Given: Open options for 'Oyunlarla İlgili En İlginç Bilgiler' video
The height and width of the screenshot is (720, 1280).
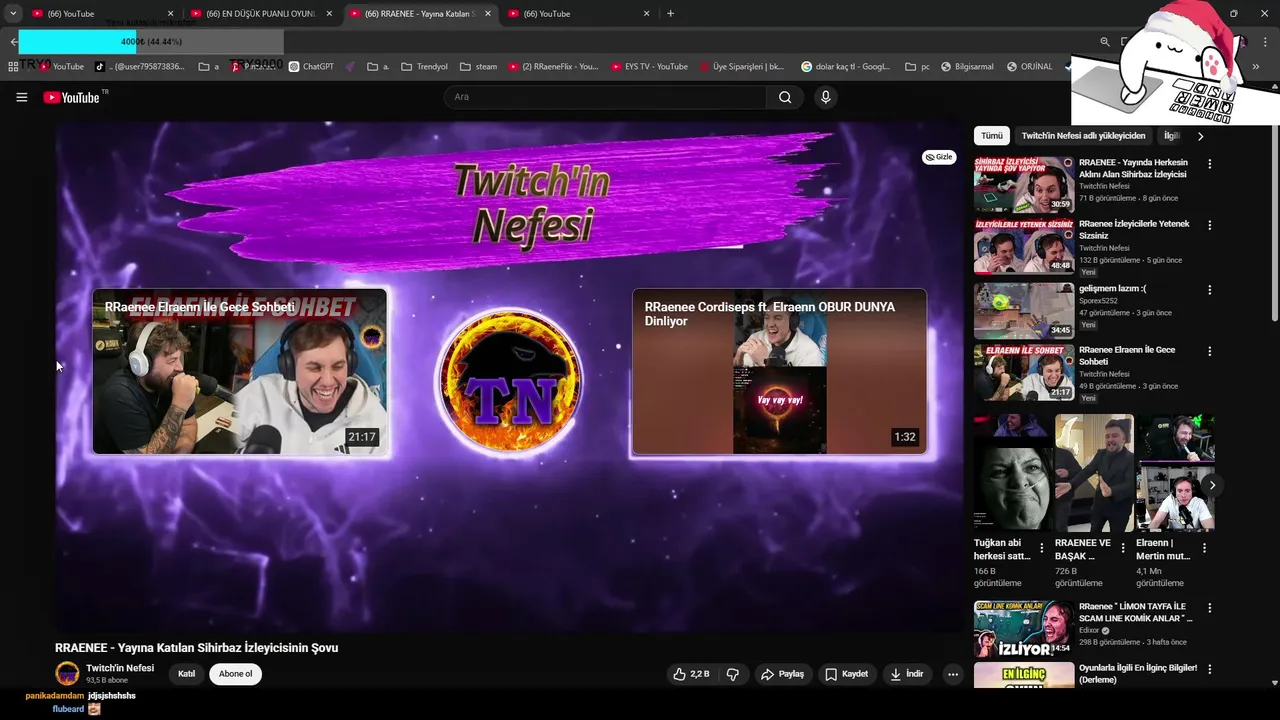Looking at the screenshot, I should 1209,670.
